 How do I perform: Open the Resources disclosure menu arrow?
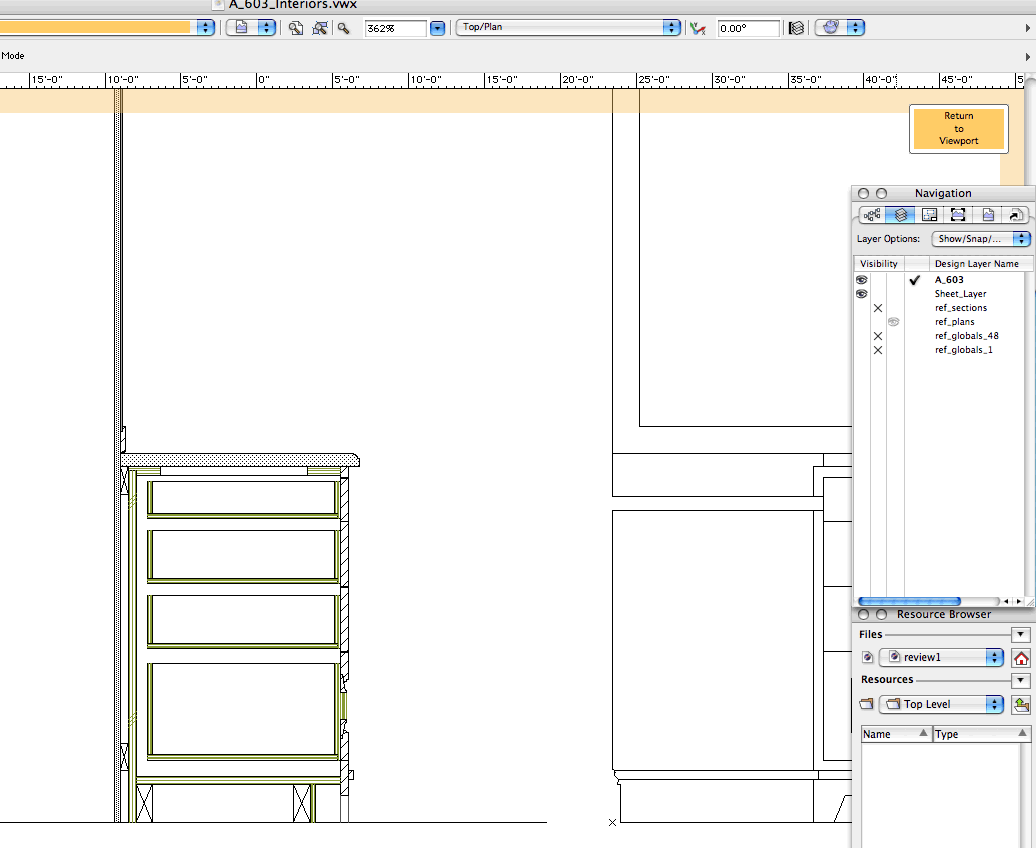point(1020,679)
